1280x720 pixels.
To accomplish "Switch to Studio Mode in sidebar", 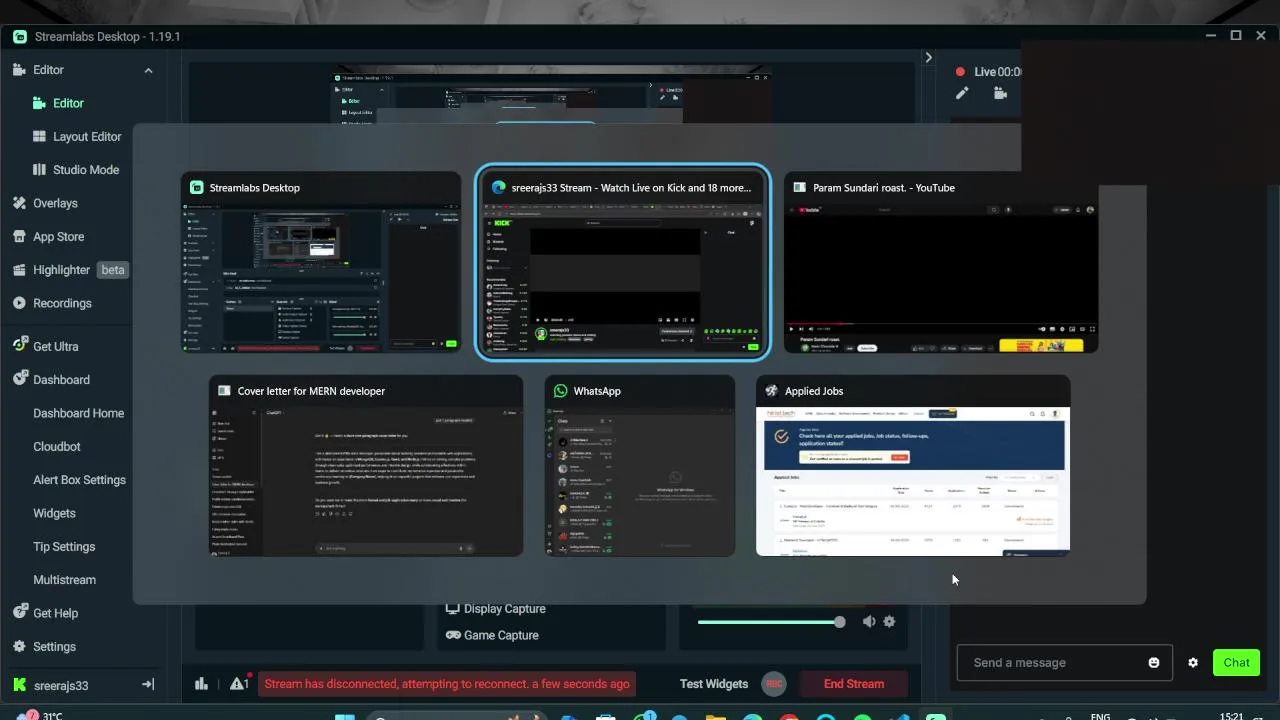I will (76, 170).
